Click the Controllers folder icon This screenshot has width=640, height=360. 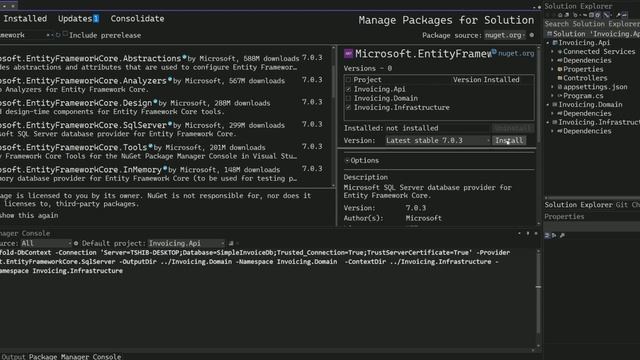coord(560,78)
